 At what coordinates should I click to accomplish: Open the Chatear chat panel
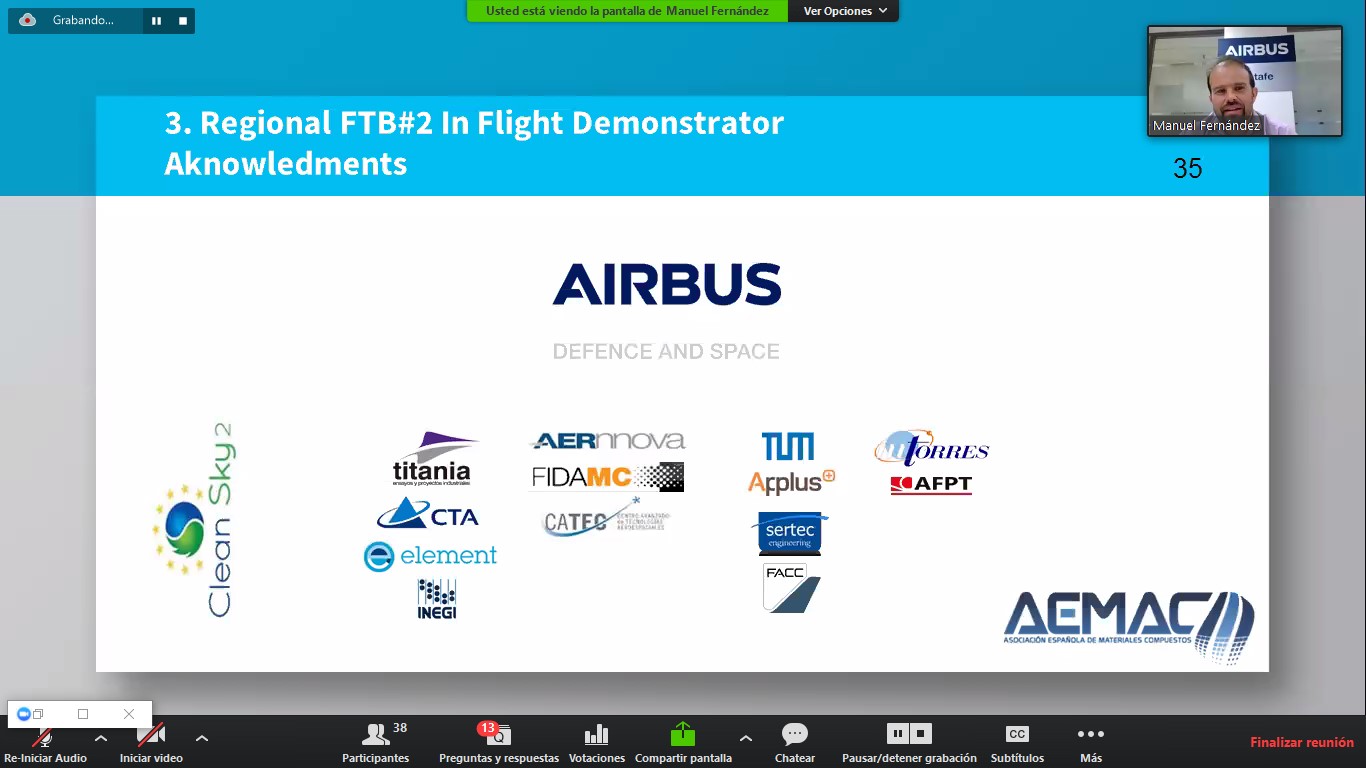(x=795, y=743)
